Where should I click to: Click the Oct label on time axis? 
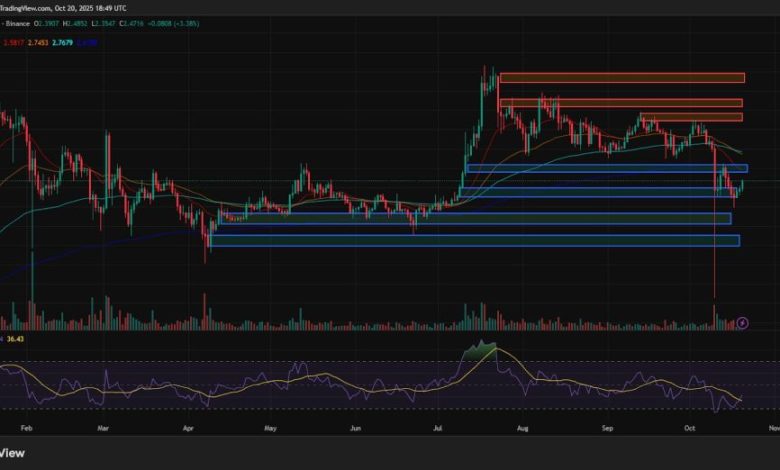click(x=688, y=424)
